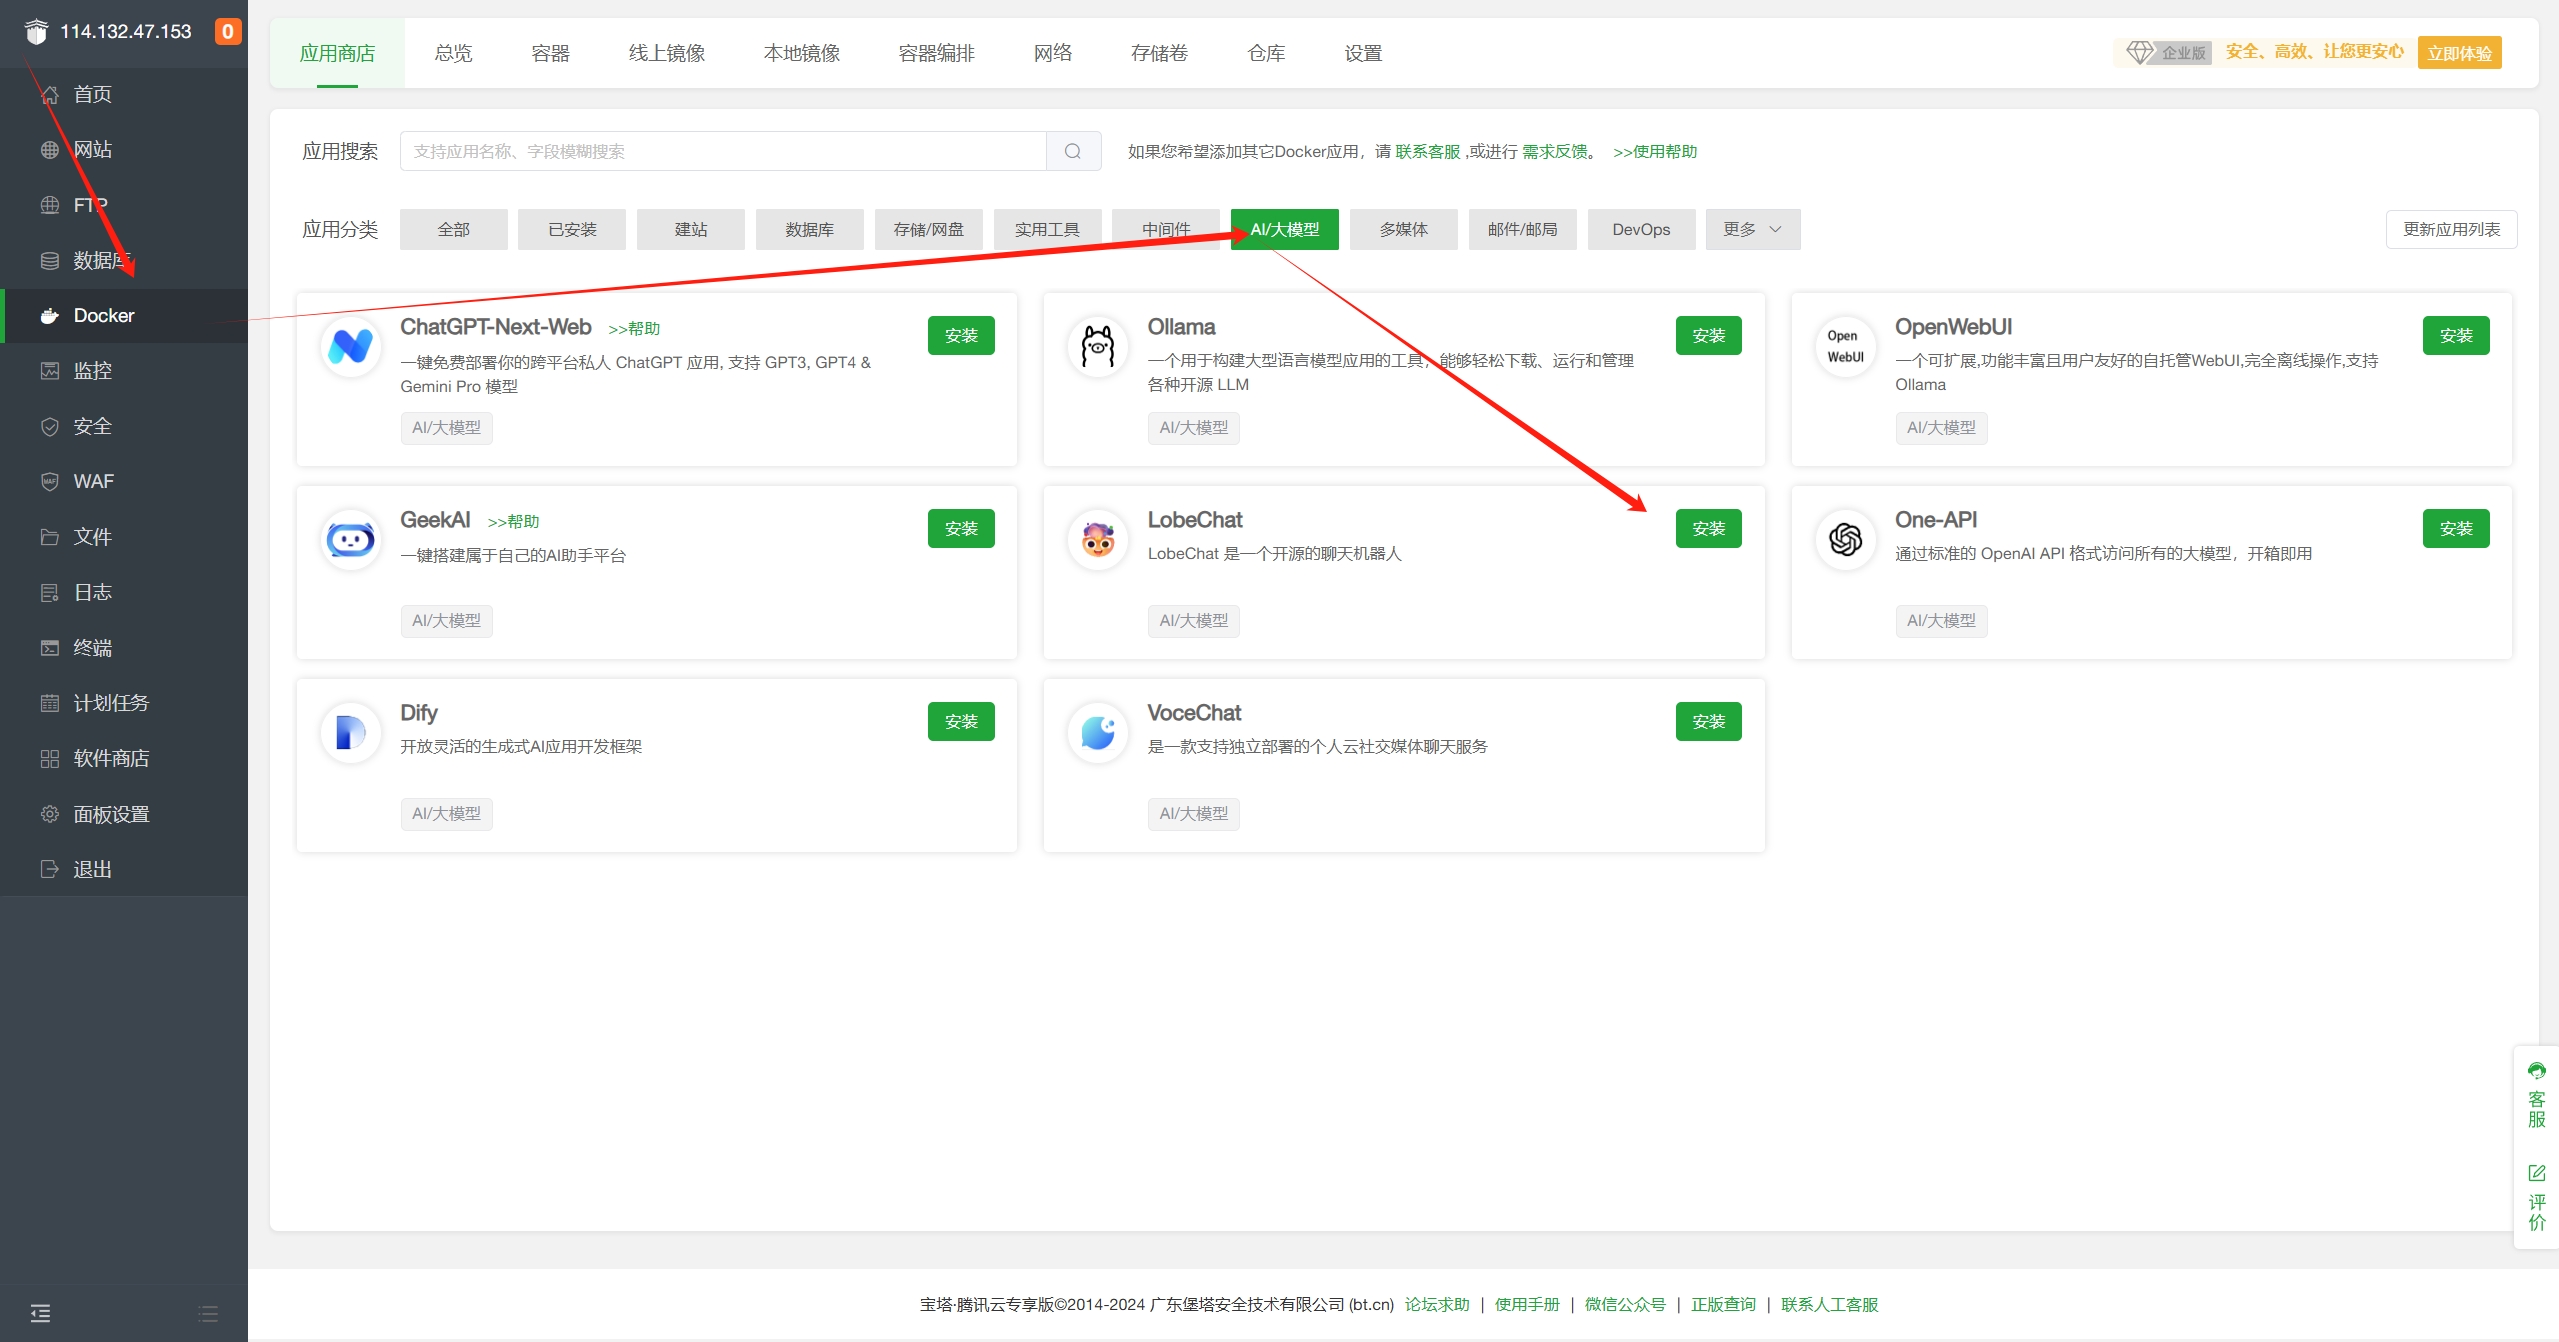Open the 监控 monitoring icon
The width and height of the screenshot is (2559, 1342).
[x=49, y=371]
